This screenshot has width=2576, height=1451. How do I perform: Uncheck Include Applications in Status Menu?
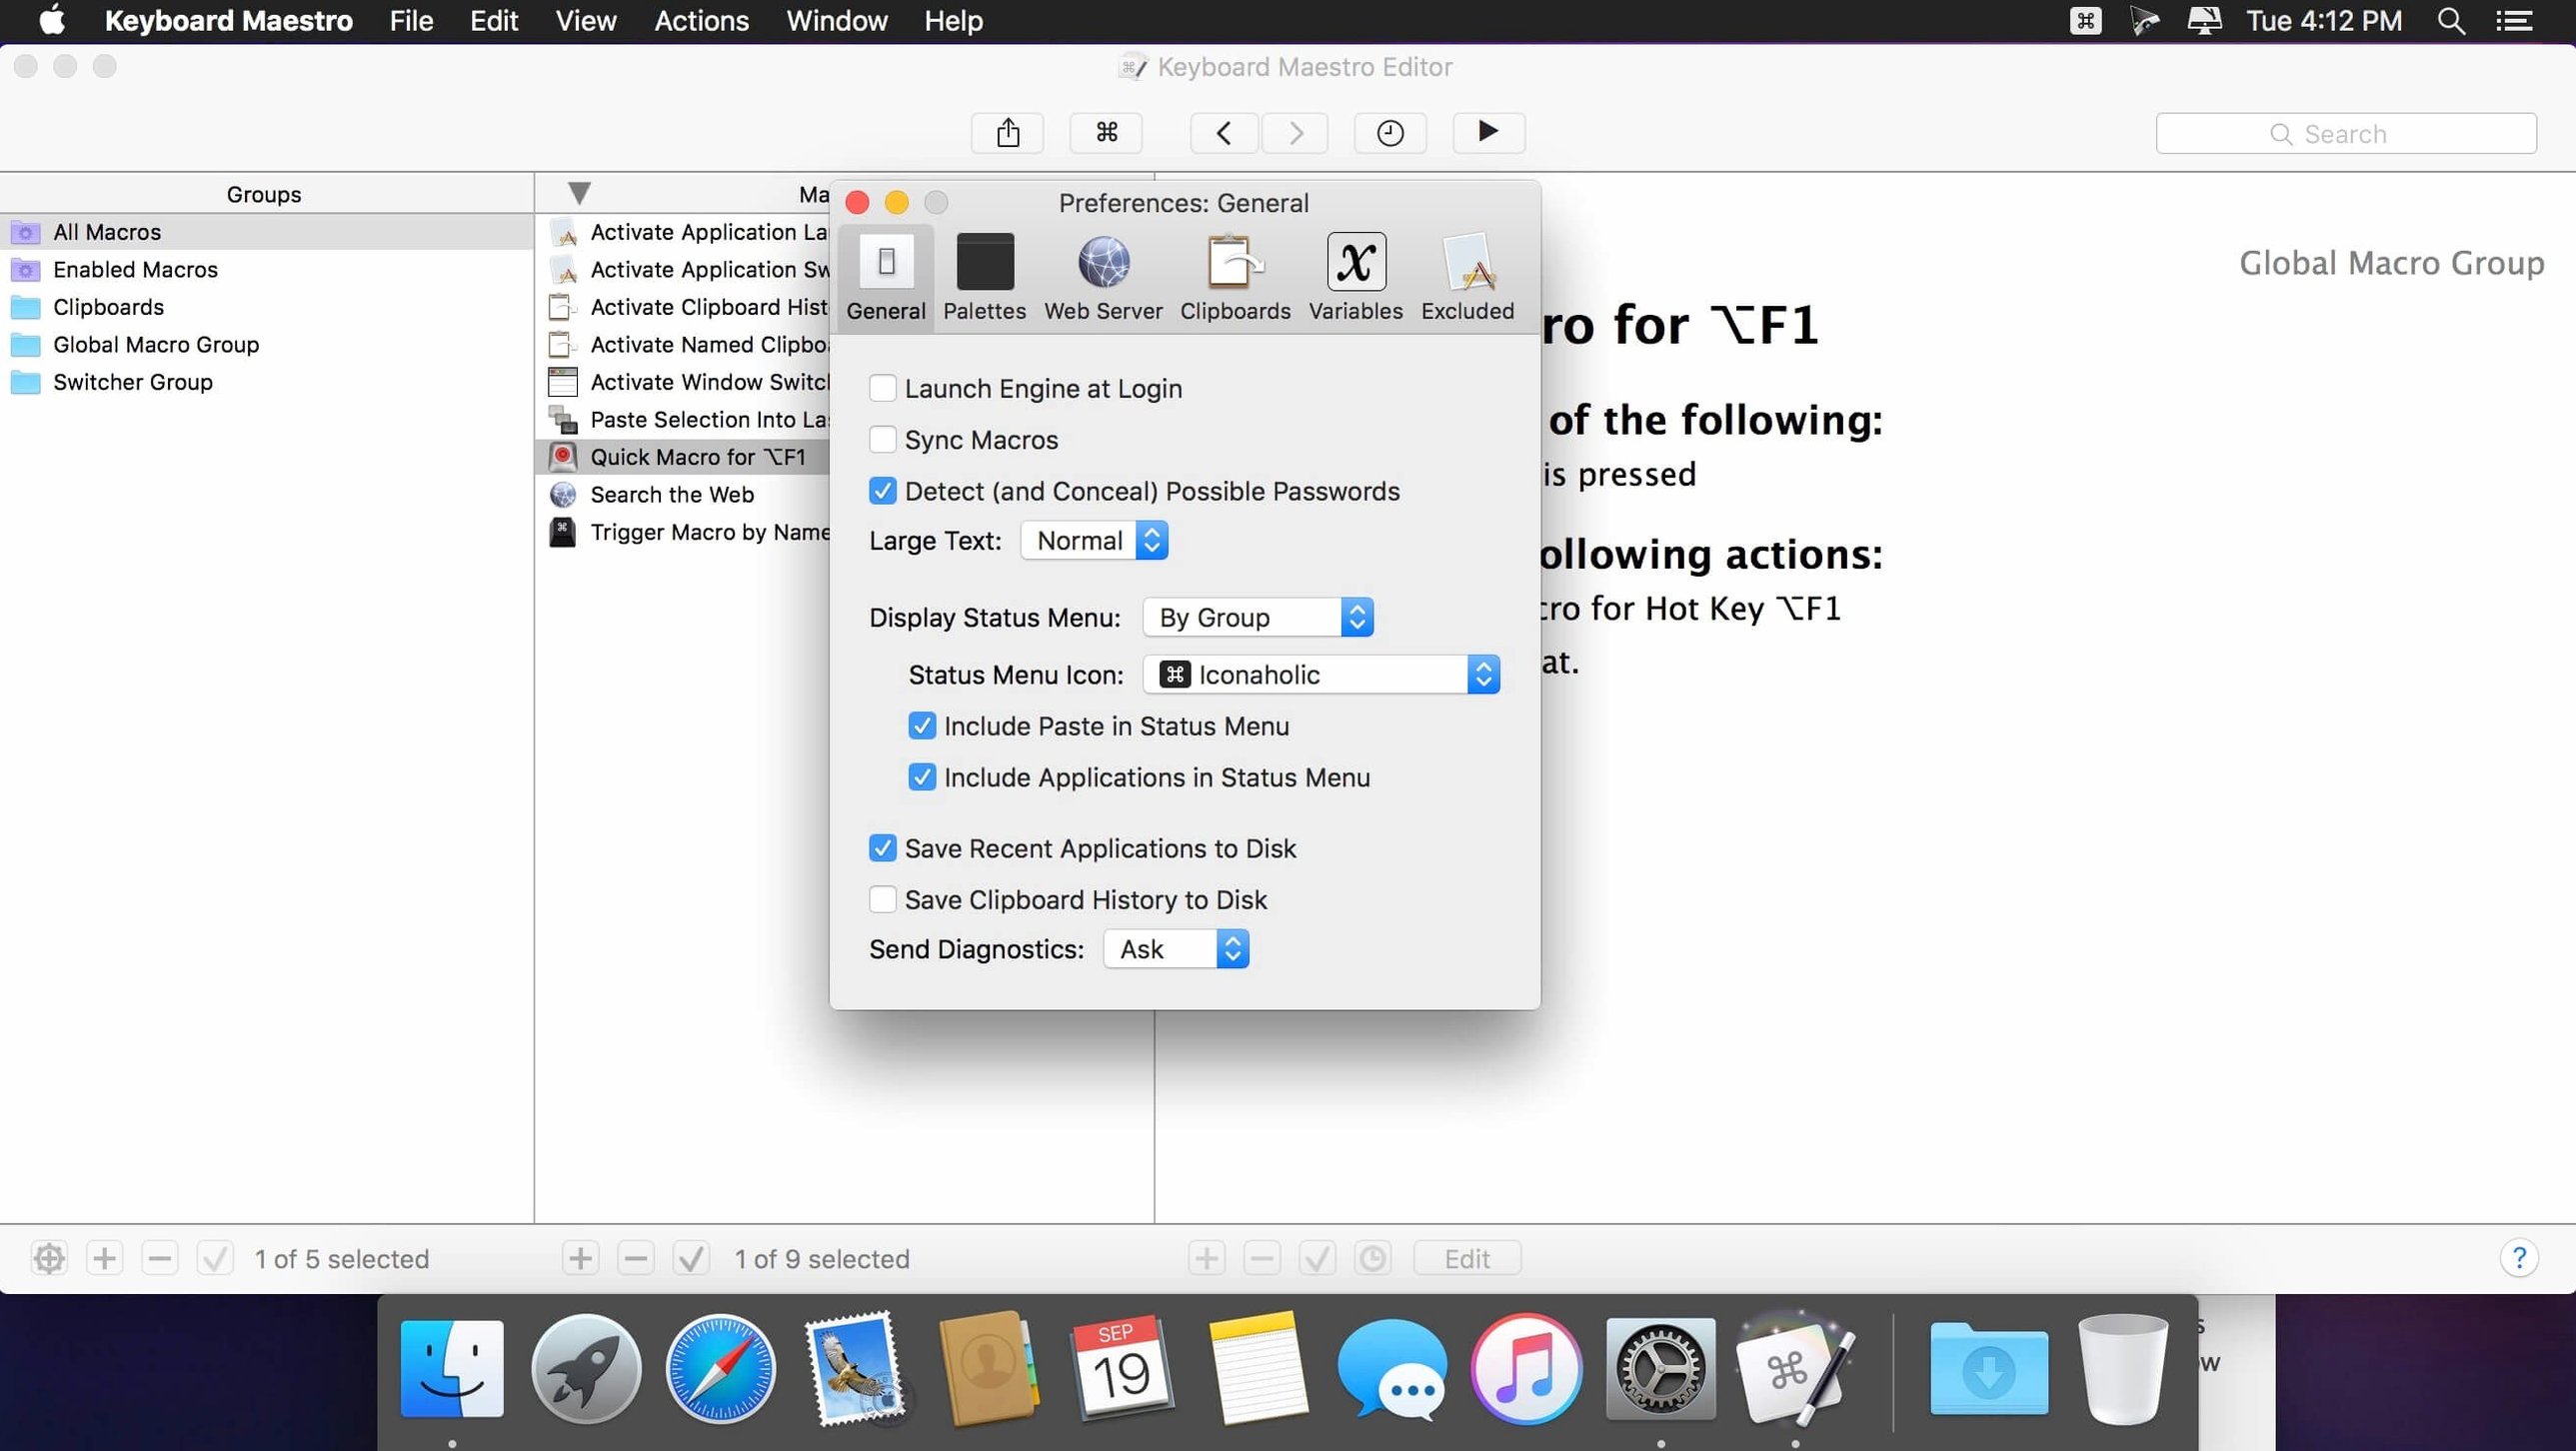[x=922, y=777]
